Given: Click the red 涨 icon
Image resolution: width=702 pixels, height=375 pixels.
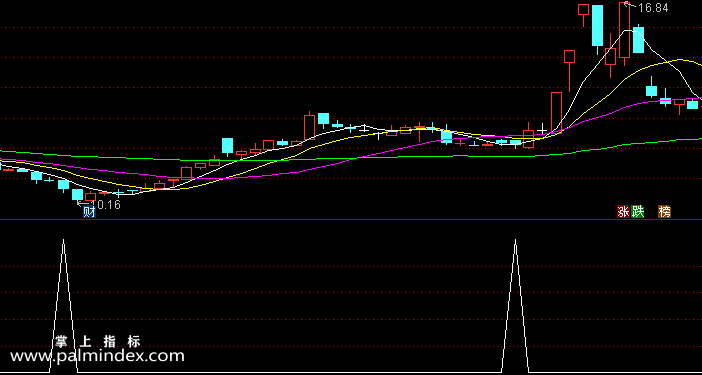Looking at the screenshot, I should (x=623, y=212).
